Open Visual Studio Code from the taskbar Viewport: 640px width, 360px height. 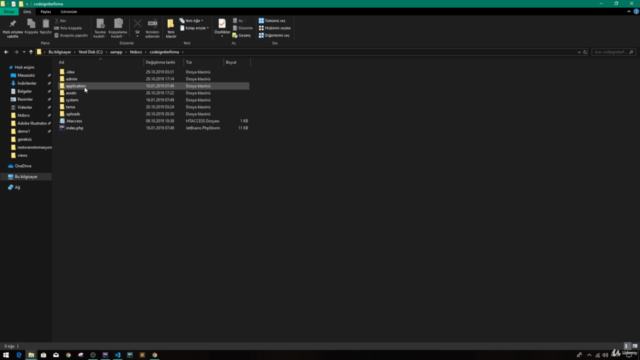[x=118, y=355]
